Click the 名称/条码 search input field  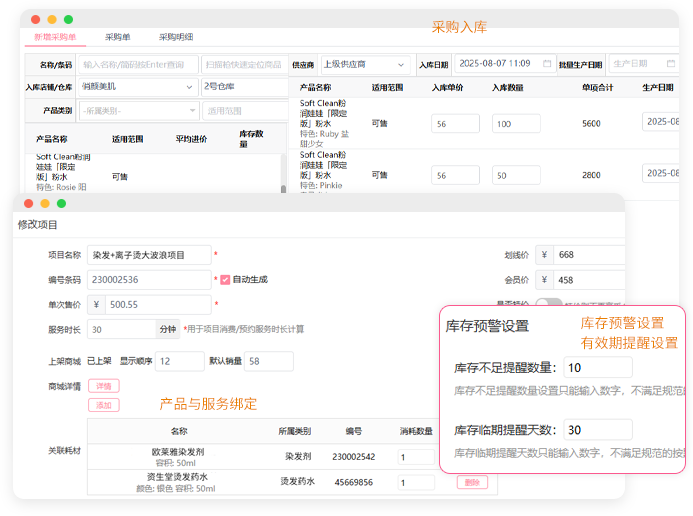[x=138, y=65]
